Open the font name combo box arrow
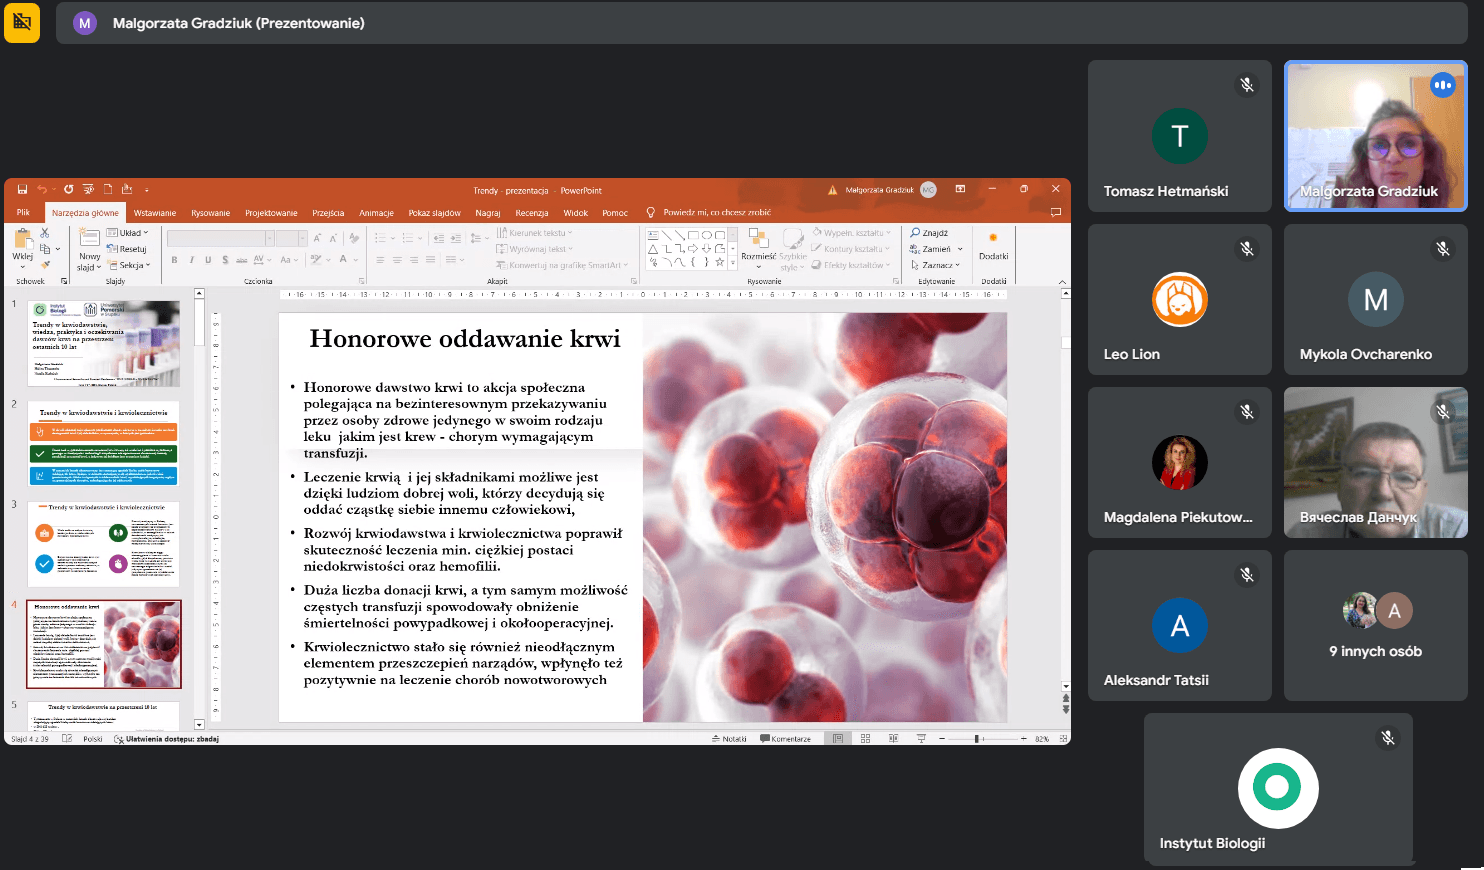 click(x=269, y=238)
